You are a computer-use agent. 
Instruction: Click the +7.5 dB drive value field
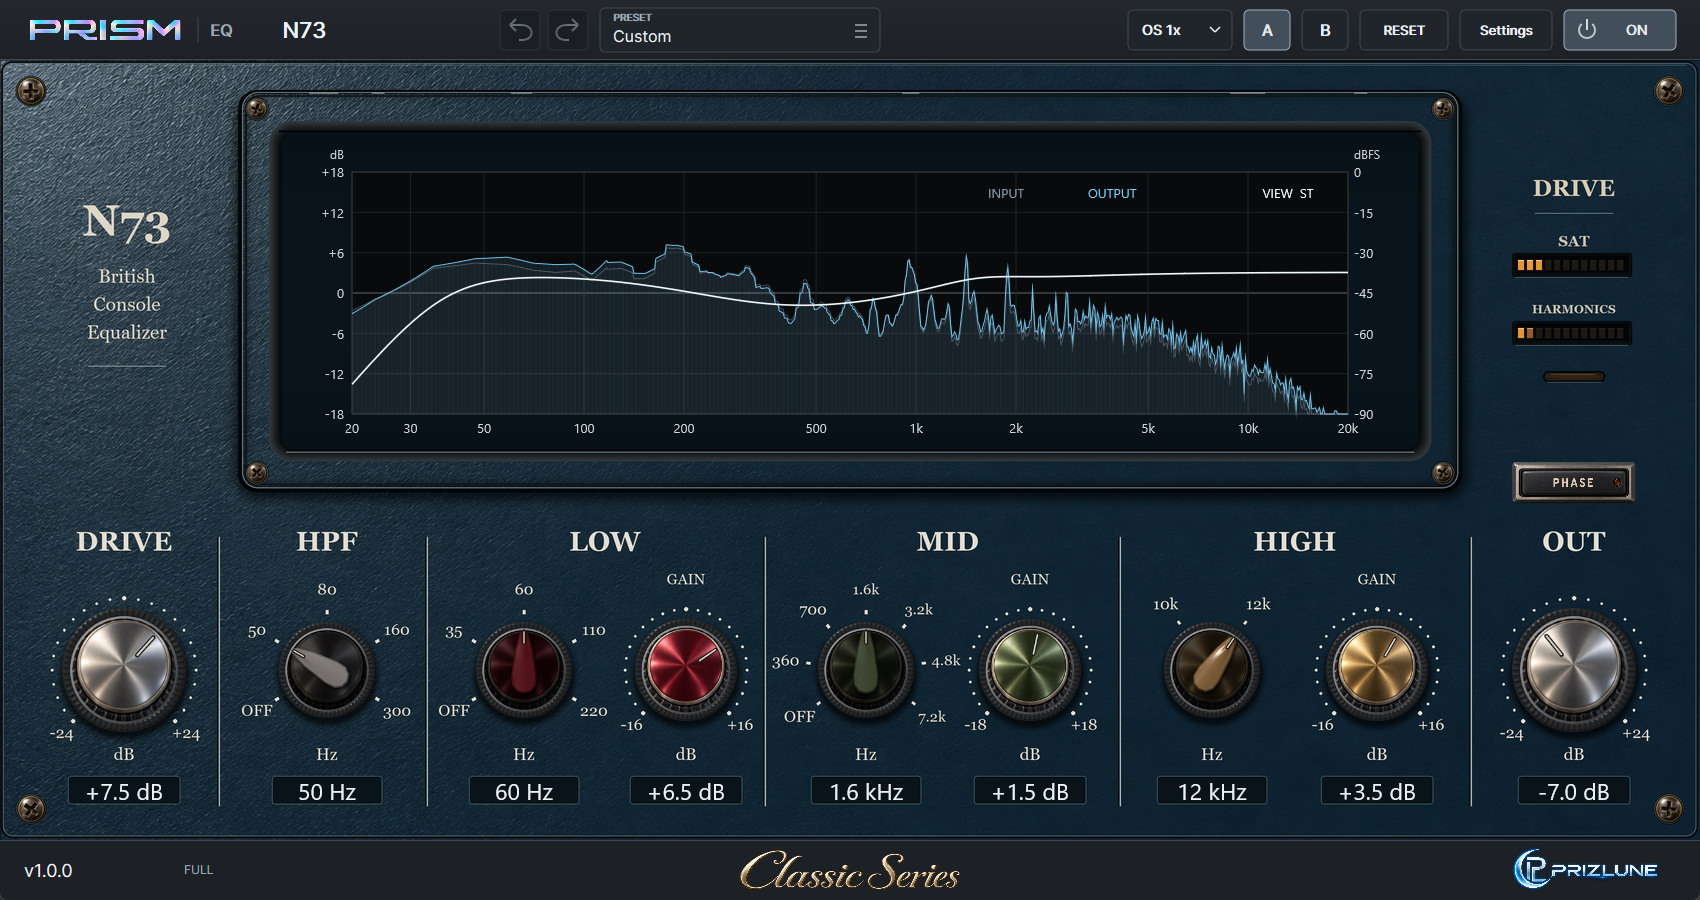point(124,791)
